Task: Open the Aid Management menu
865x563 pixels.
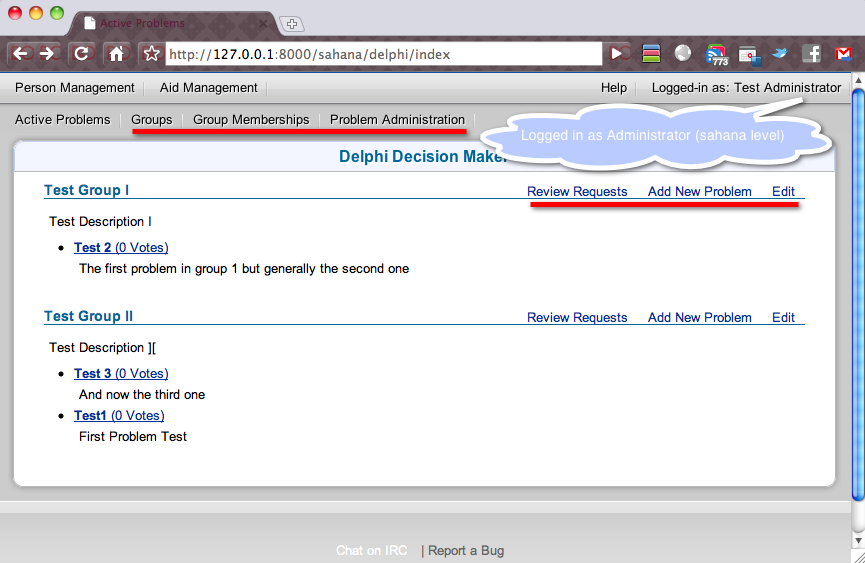Action: pos(209,88)
